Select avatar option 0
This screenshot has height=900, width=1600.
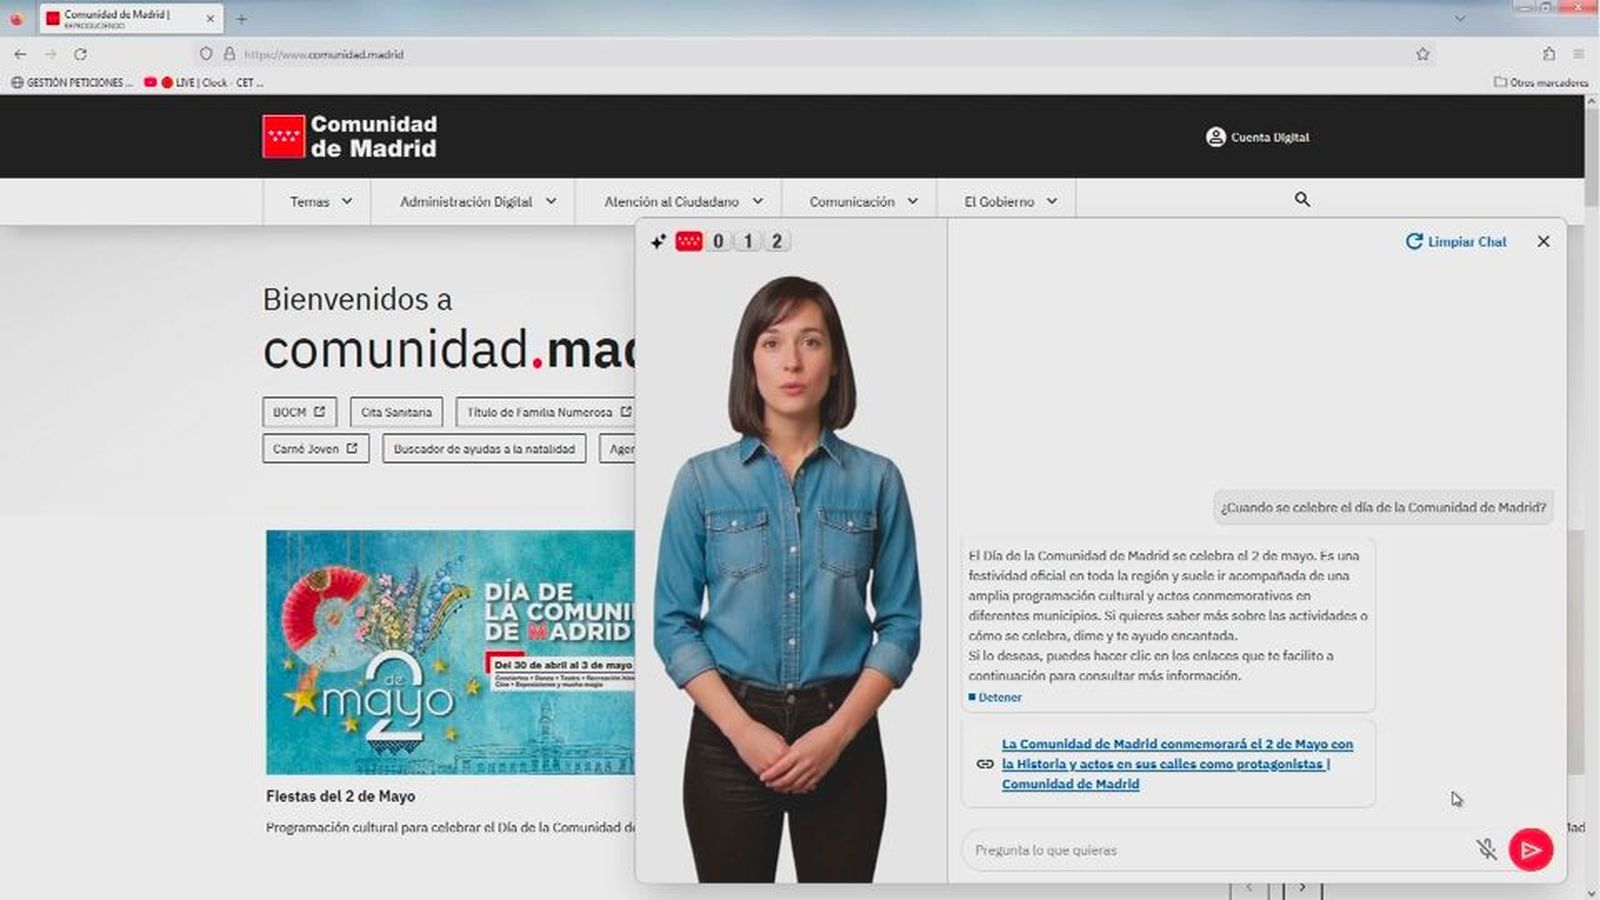(718, 241)
